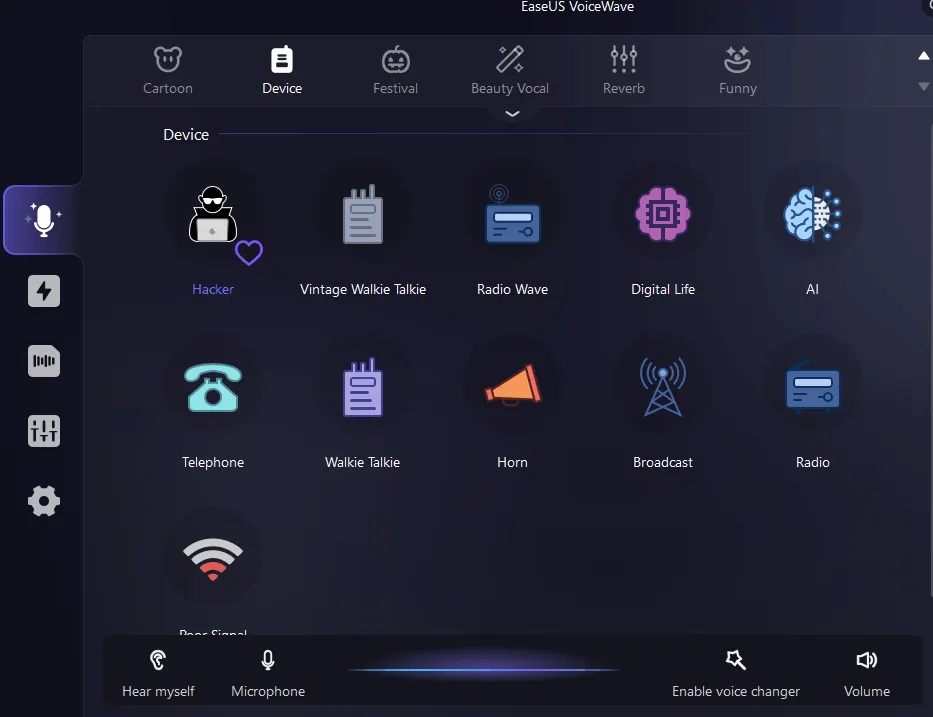This screenshot has height=717, width=933.
Task: Select the AI brain voice effect
Action: point(812,214)
